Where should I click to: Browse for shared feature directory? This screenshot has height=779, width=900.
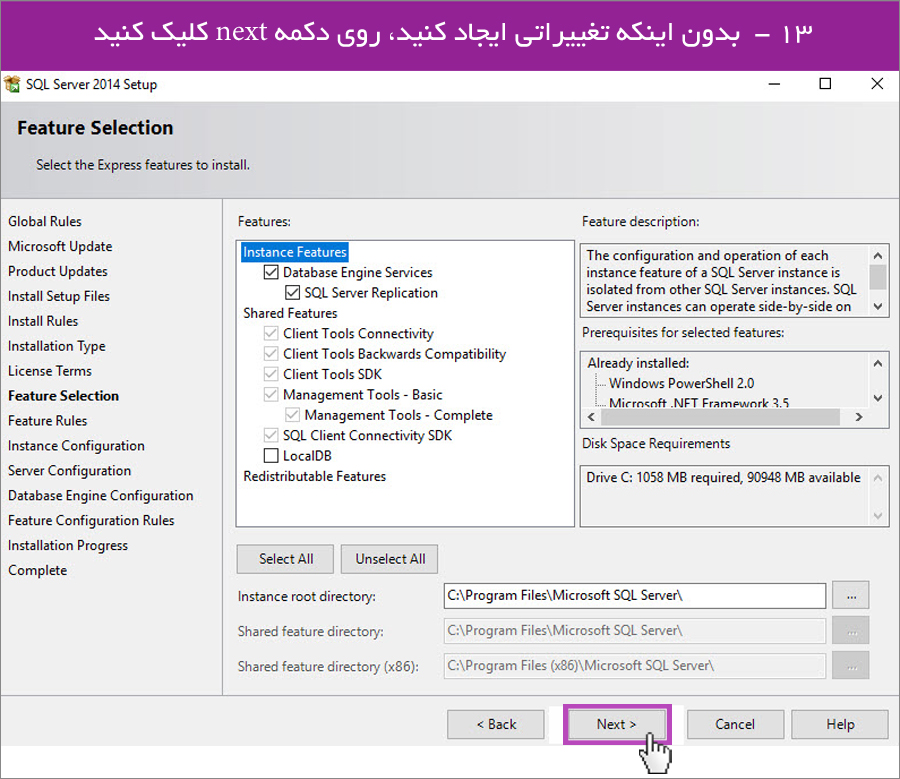tap(851, 631)
